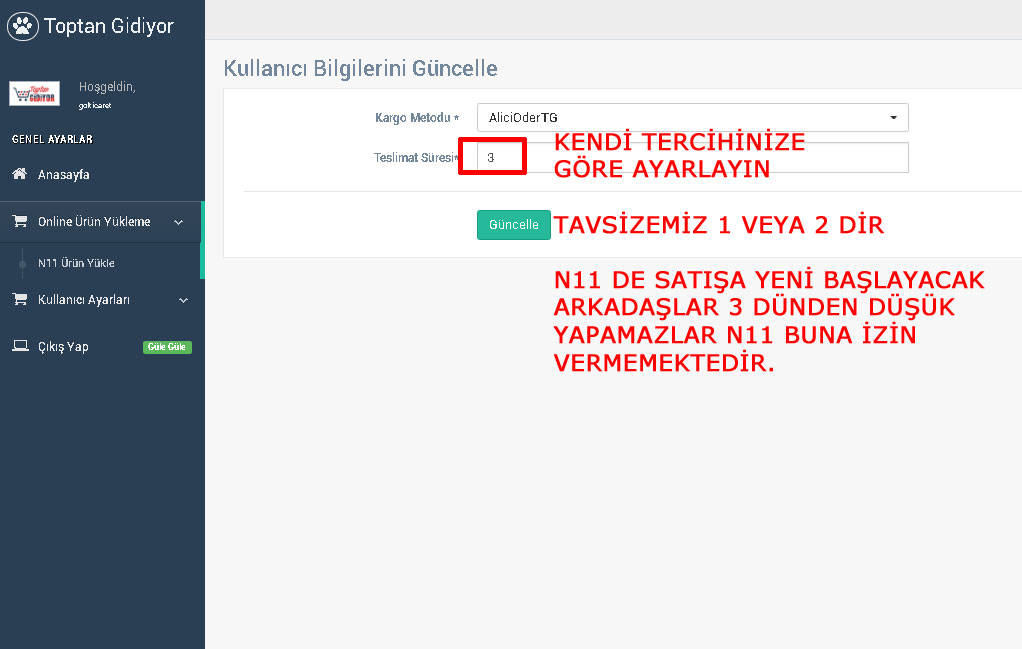Click the home icon beside Anasayfa

click(19, 175)
